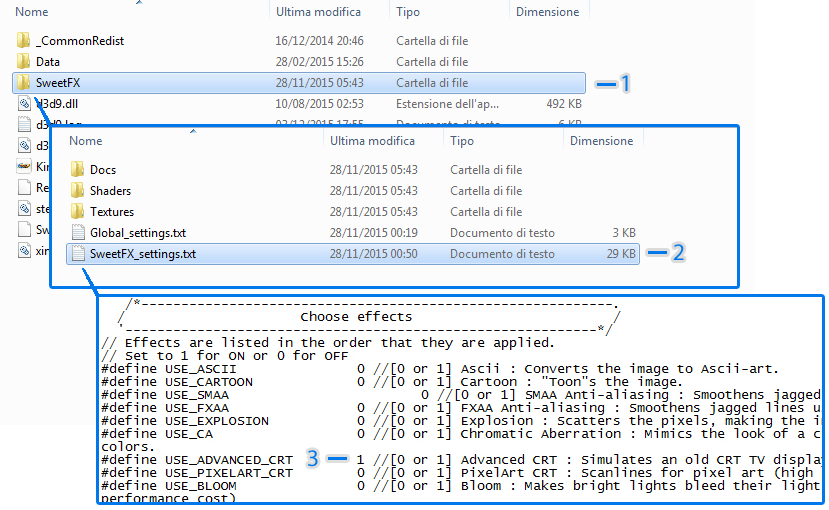
Task: Click the Textures folder icon
Action: pos(77,212)
